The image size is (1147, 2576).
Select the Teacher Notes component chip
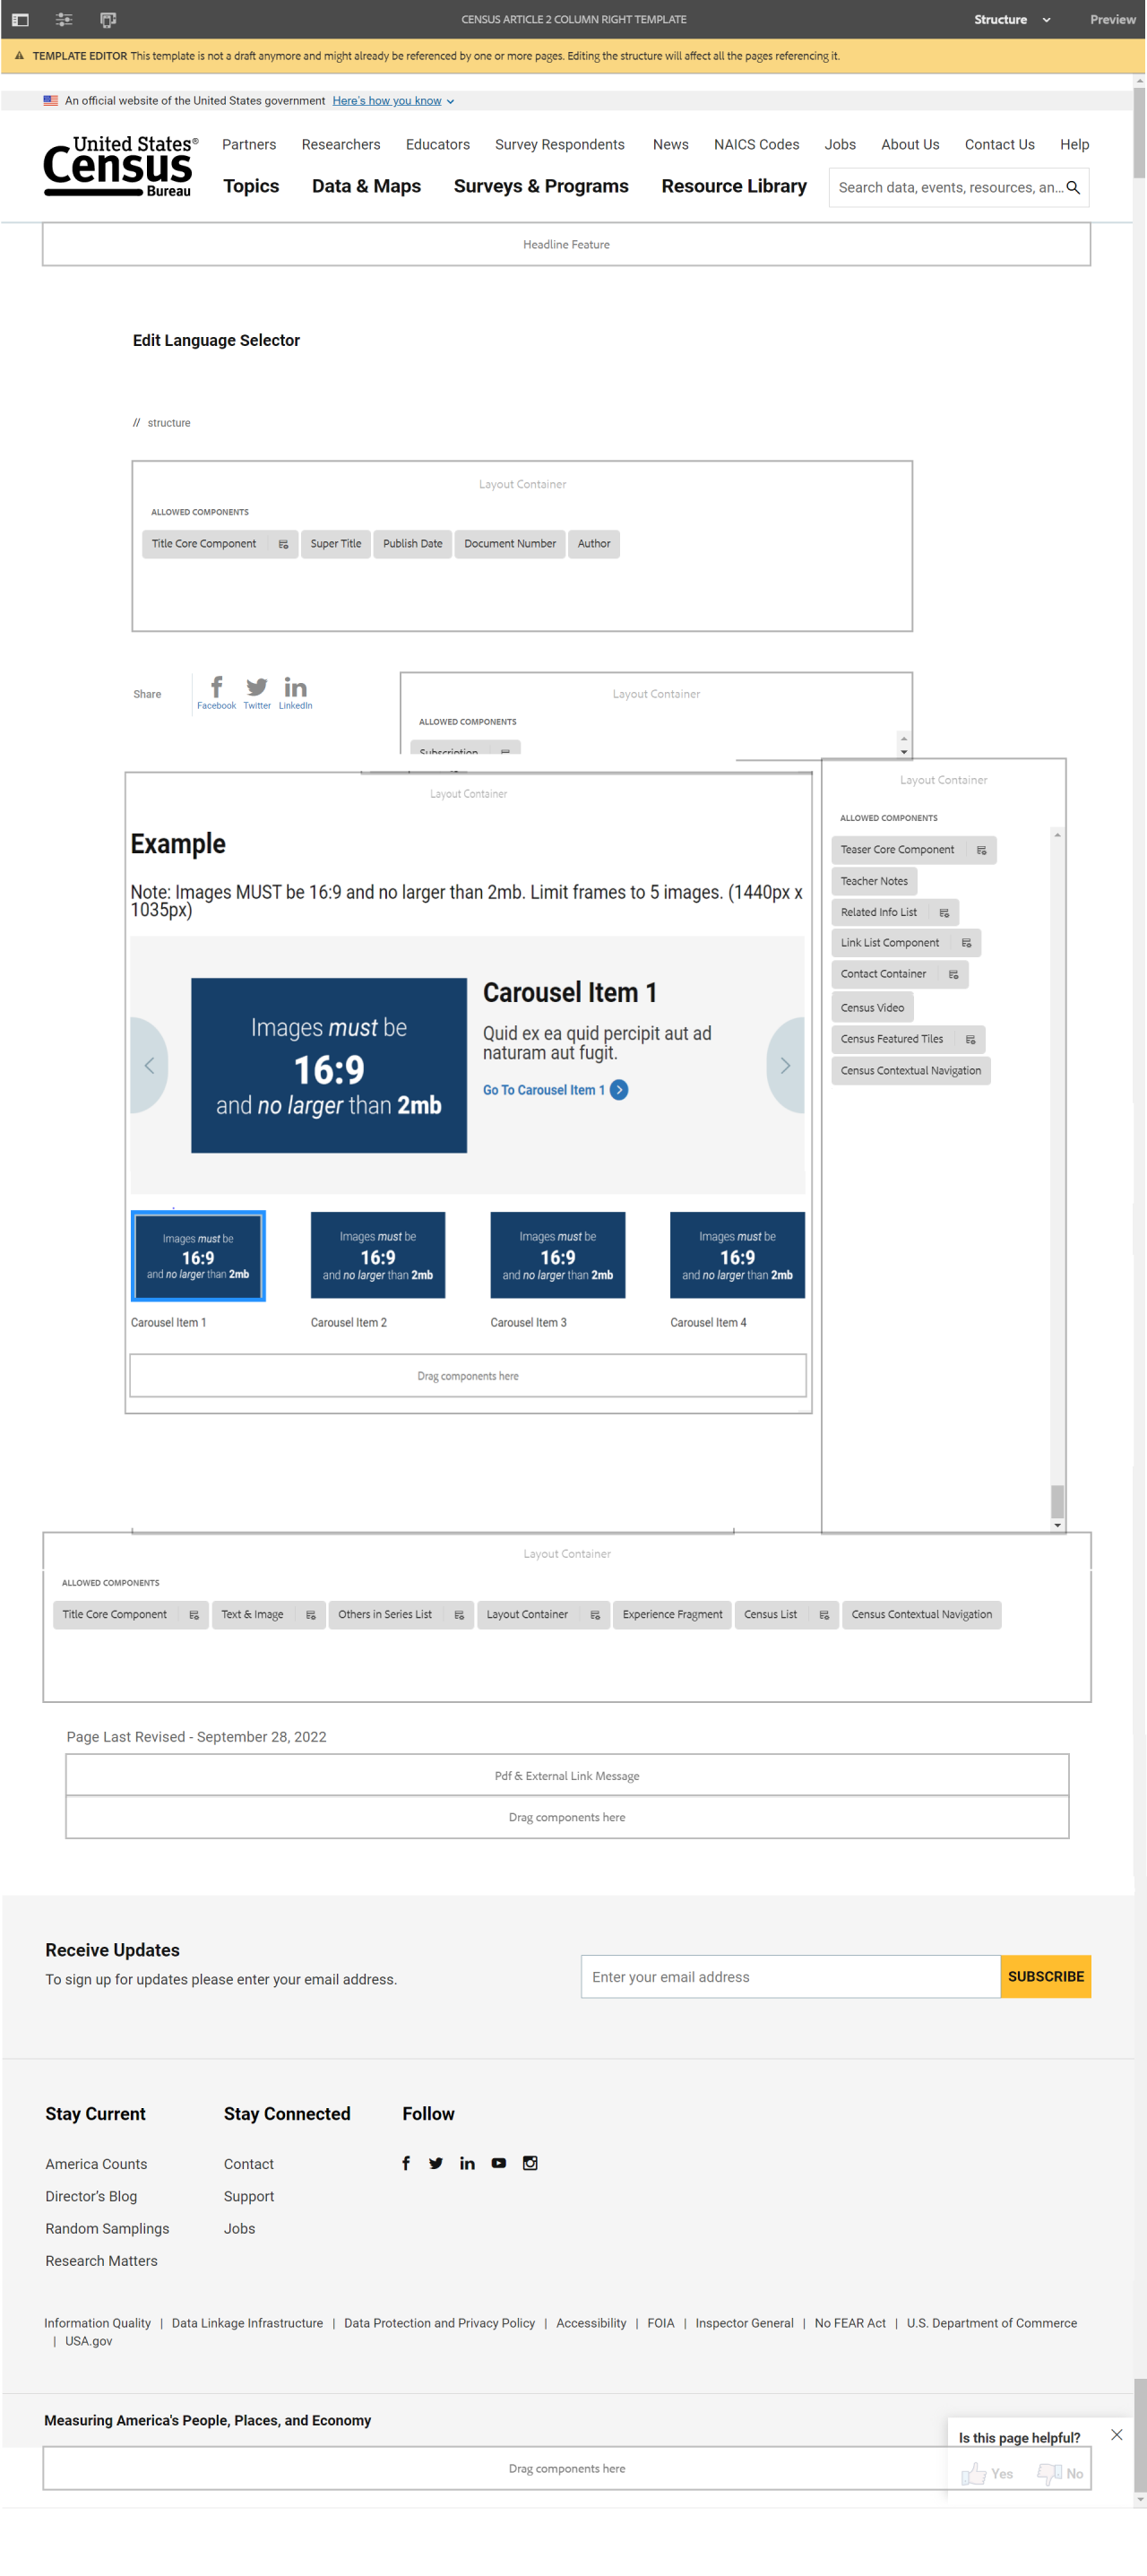point(874,881)
